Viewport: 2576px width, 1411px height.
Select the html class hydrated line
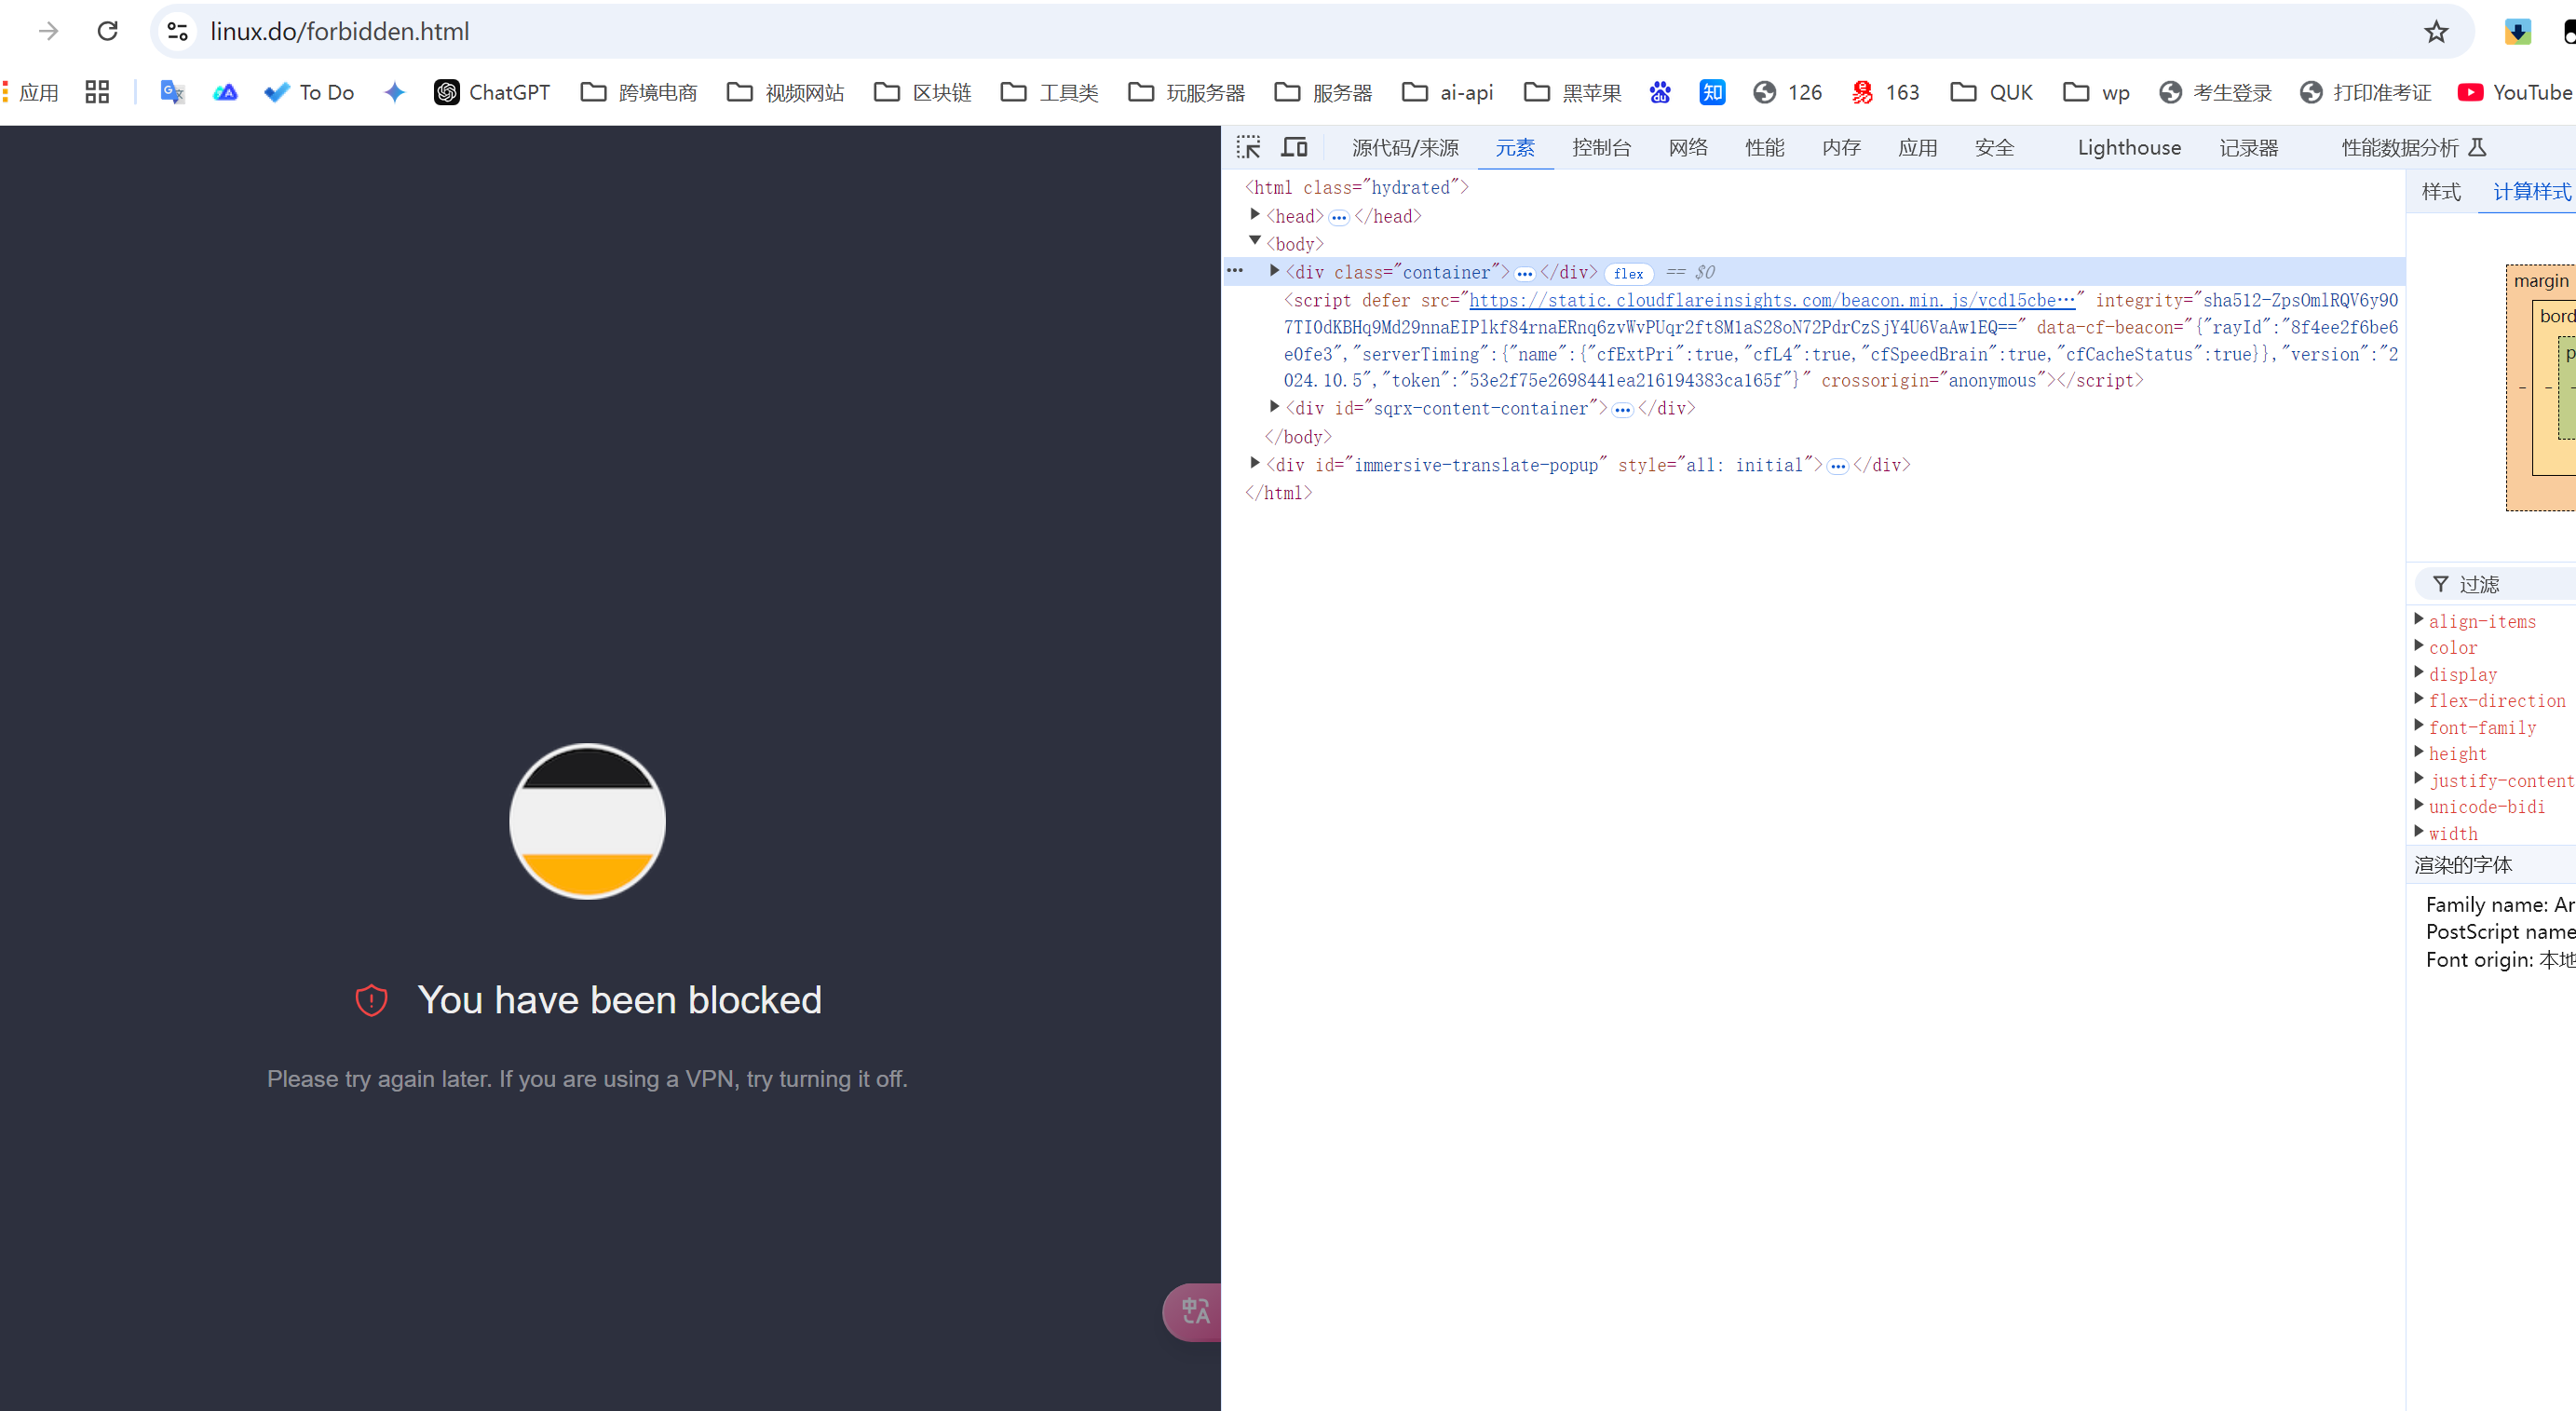pos(1356,187)
